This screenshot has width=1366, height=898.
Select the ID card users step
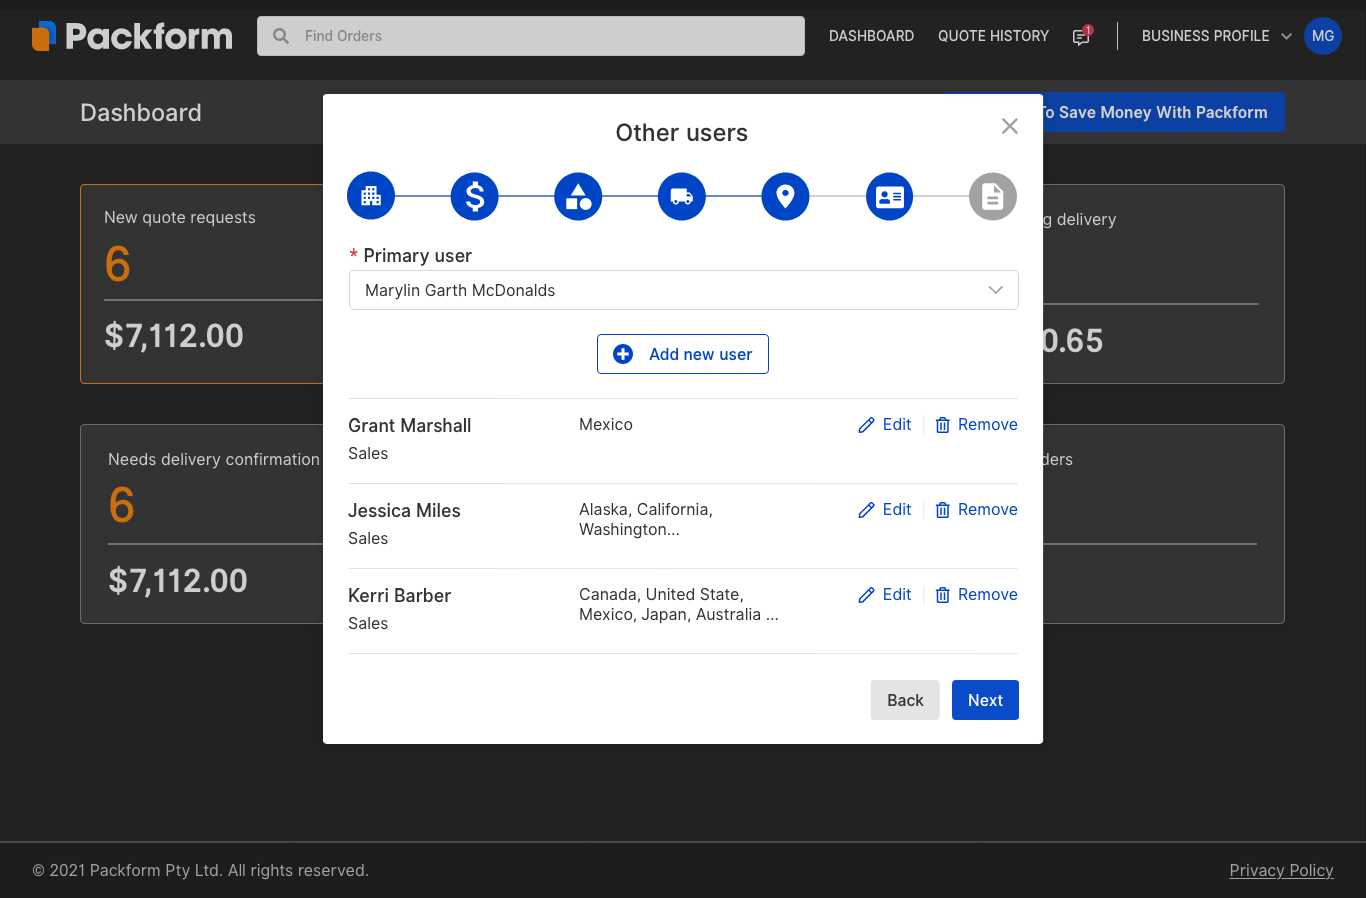[x=889, y=196]
